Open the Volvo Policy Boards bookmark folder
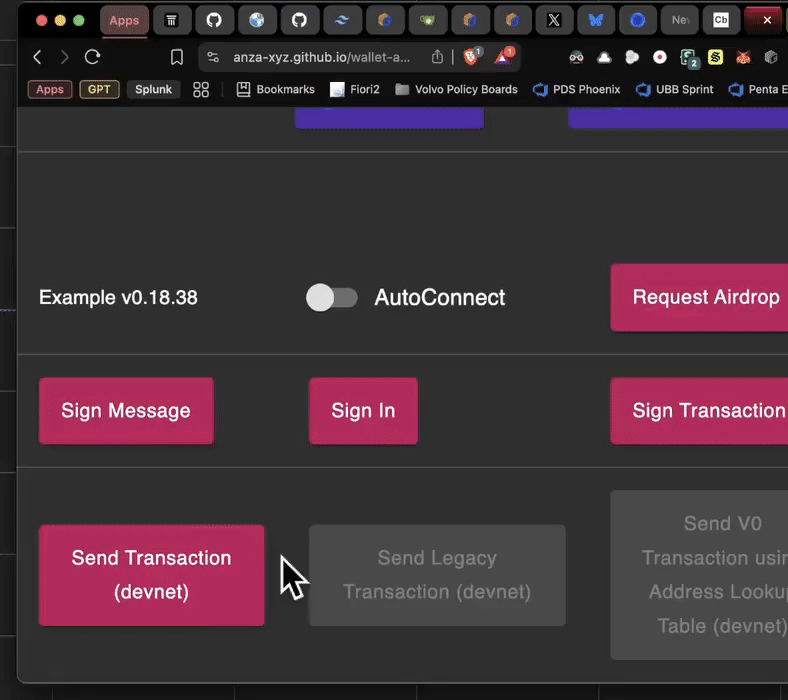The width and height of the screenshot is (788, 700). tap(456, 89)
